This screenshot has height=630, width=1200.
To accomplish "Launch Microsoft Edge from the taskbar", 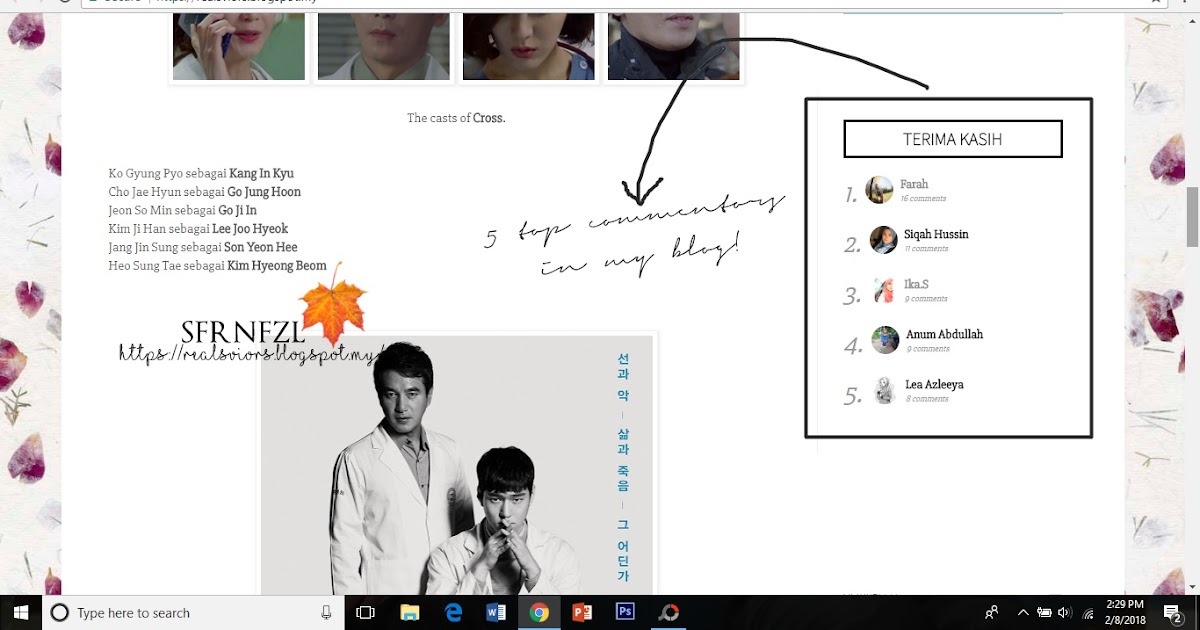I will click(453, 612).
